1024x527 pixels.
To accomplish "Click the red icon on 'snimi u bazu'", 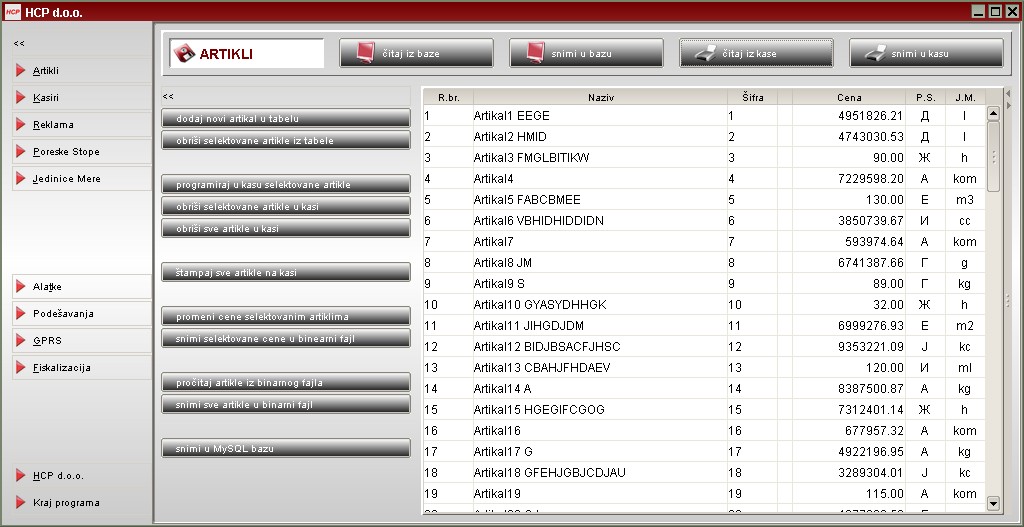I will coord(535,53).
